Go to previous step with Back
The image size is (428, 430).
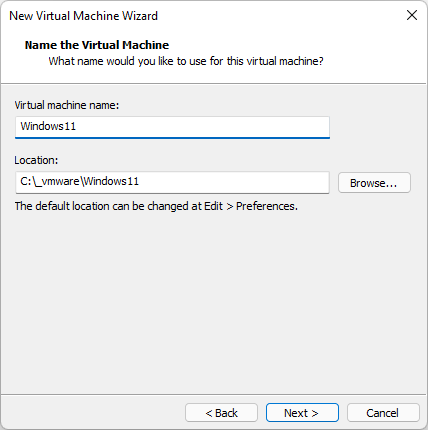click(x=221, y=413)
